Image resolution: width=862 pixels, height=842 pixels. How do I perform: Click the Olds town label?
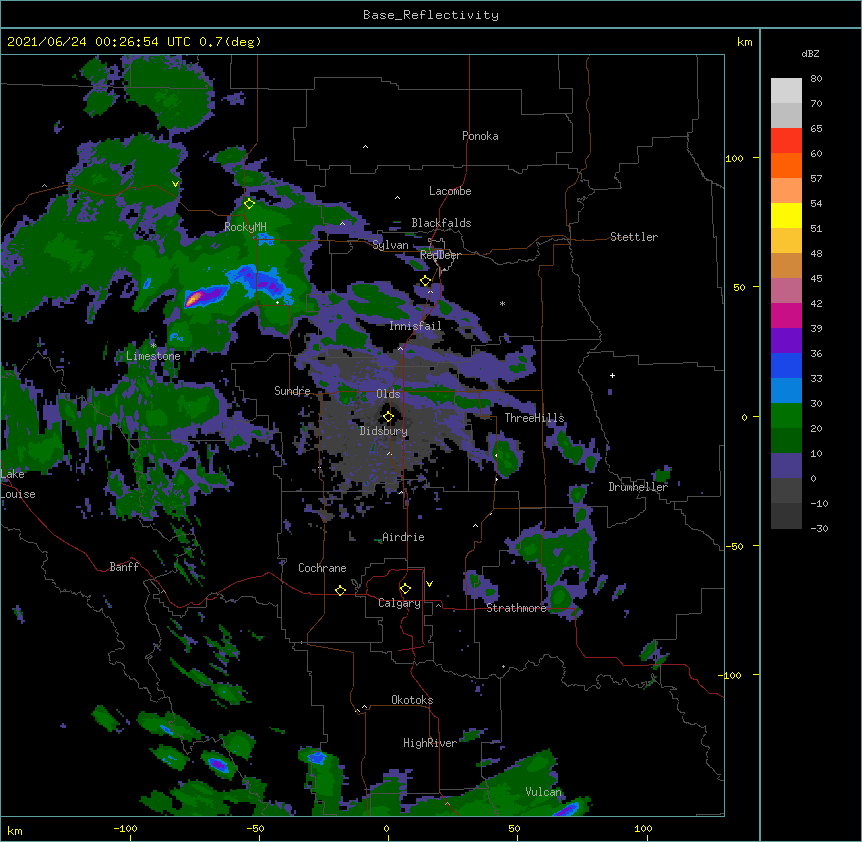(x=388, y=394)
